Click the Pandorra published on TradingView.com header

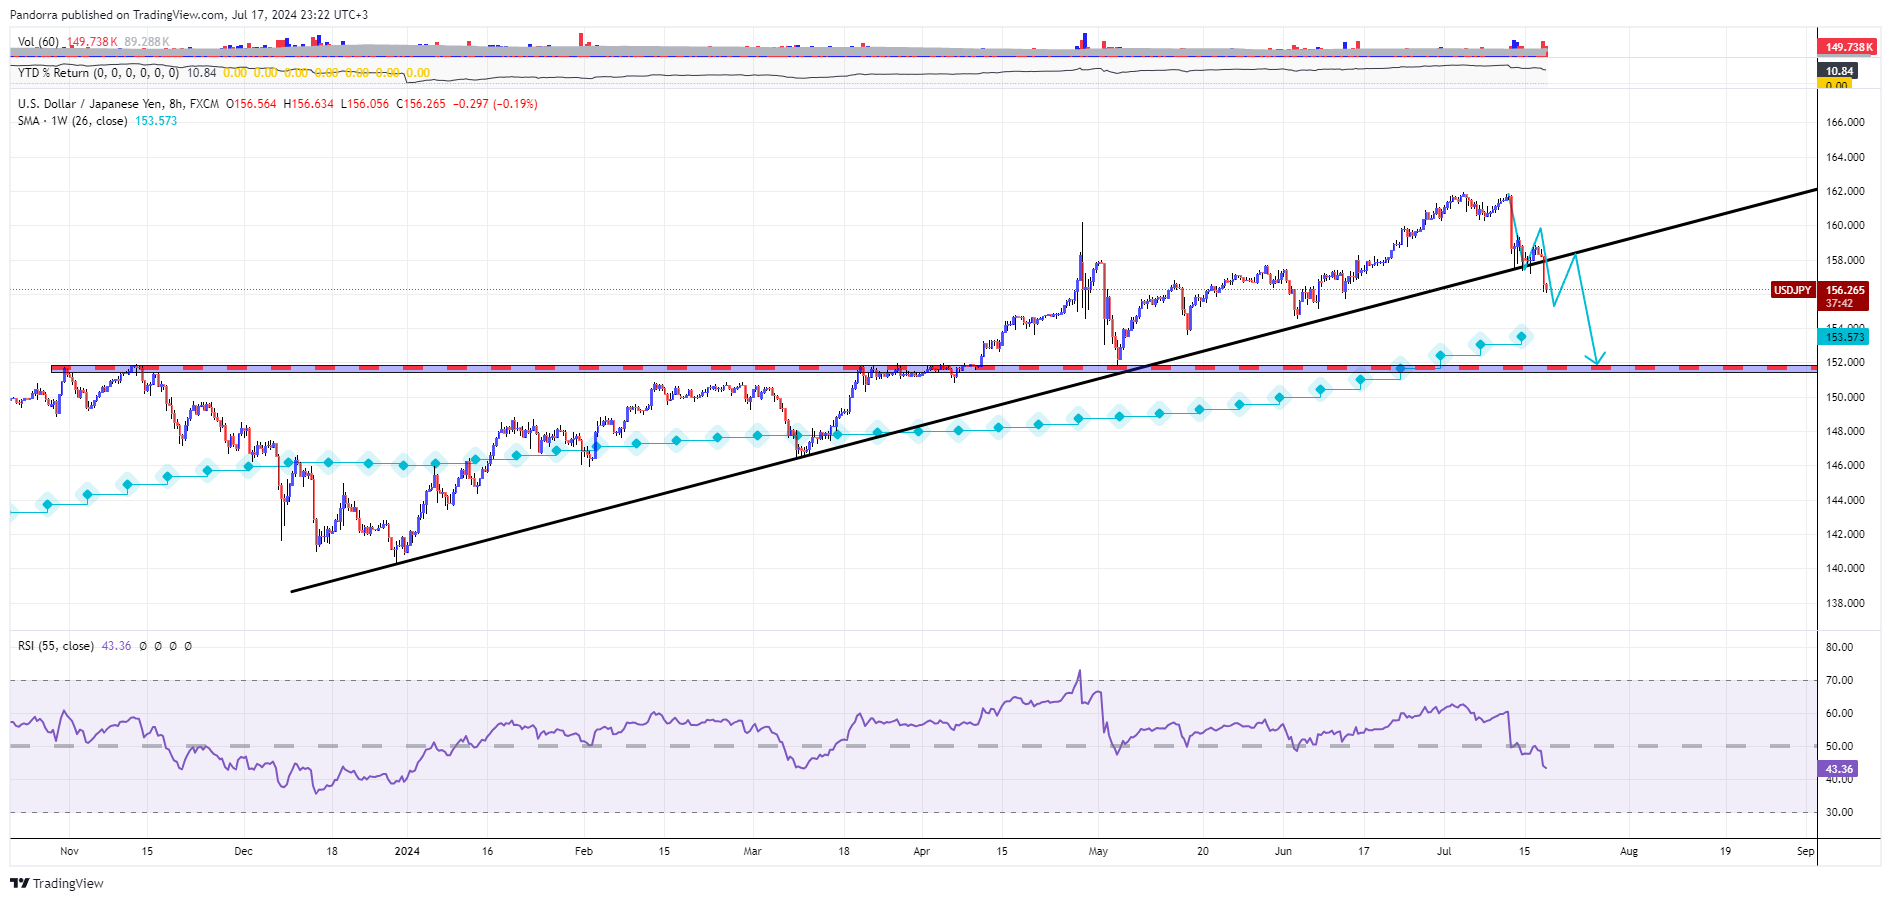pyautogui.click(x=189, y=15)
